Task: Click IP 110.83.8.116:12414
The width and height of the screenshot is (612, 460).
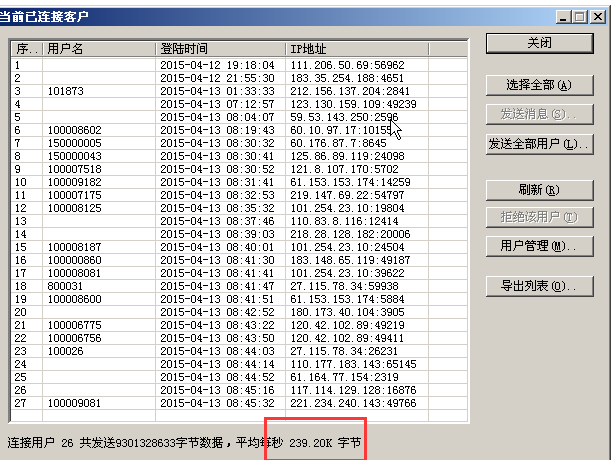Action: 344,221
